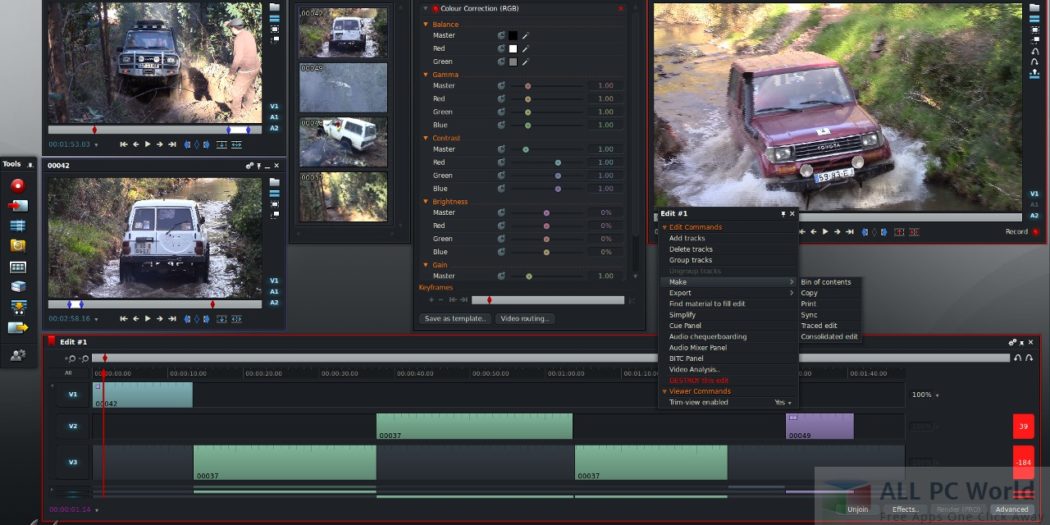Screen dimensions: 1050x525
Task: Open the Import tool with red arrow
Action: [x=18, y=206]
